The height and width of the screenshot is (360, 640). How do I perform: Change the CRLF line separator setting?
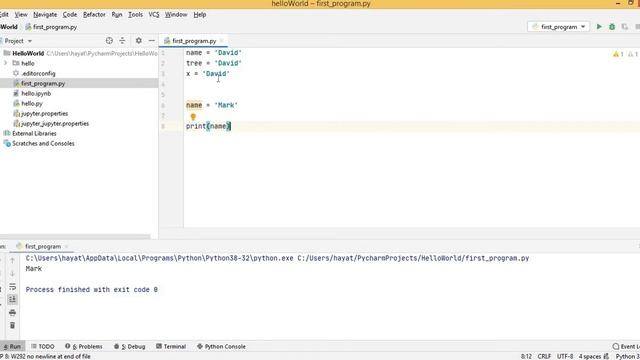point(544,356)
